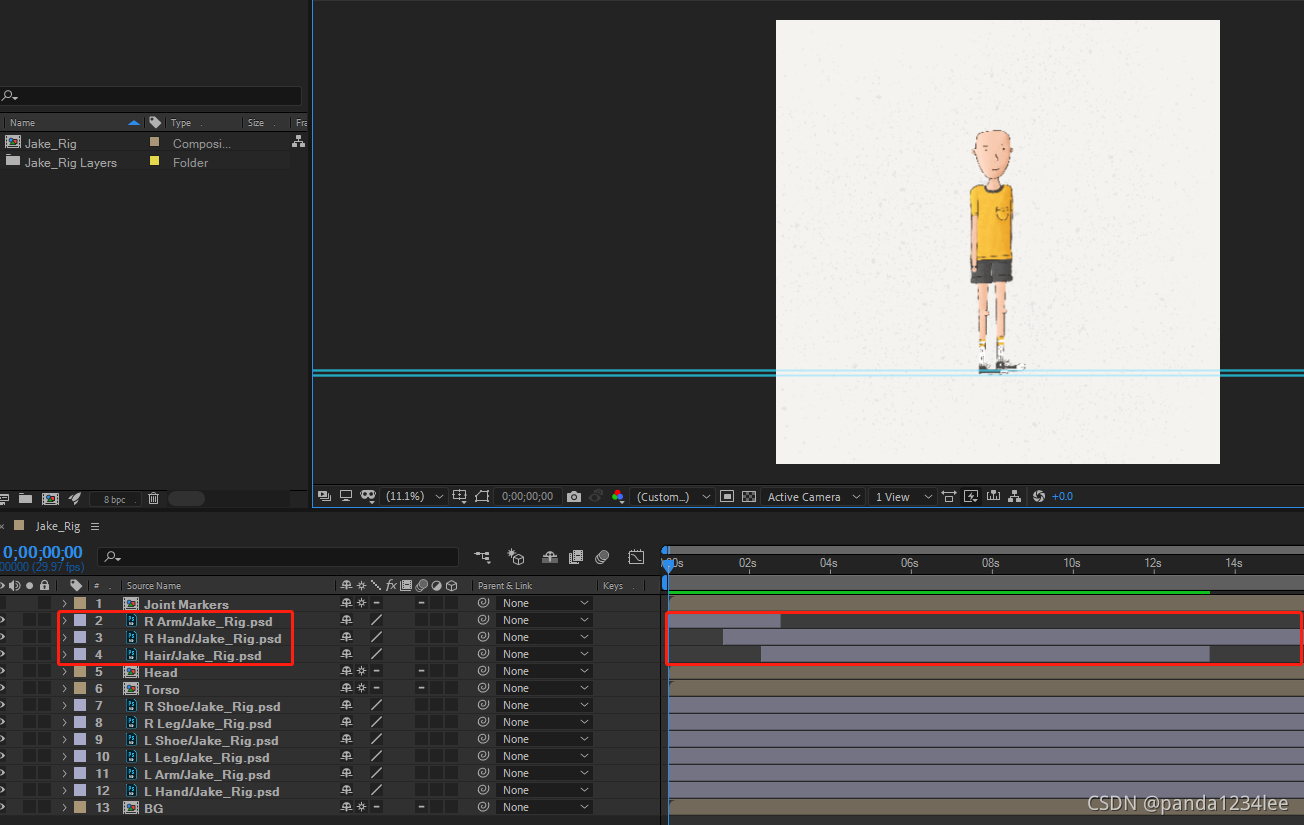Image resolution: width=1304 pixels, height=825 pixels.
Task: Expand the L Shoe/Jake_Rig.psd layer
Action: point(65,739)
